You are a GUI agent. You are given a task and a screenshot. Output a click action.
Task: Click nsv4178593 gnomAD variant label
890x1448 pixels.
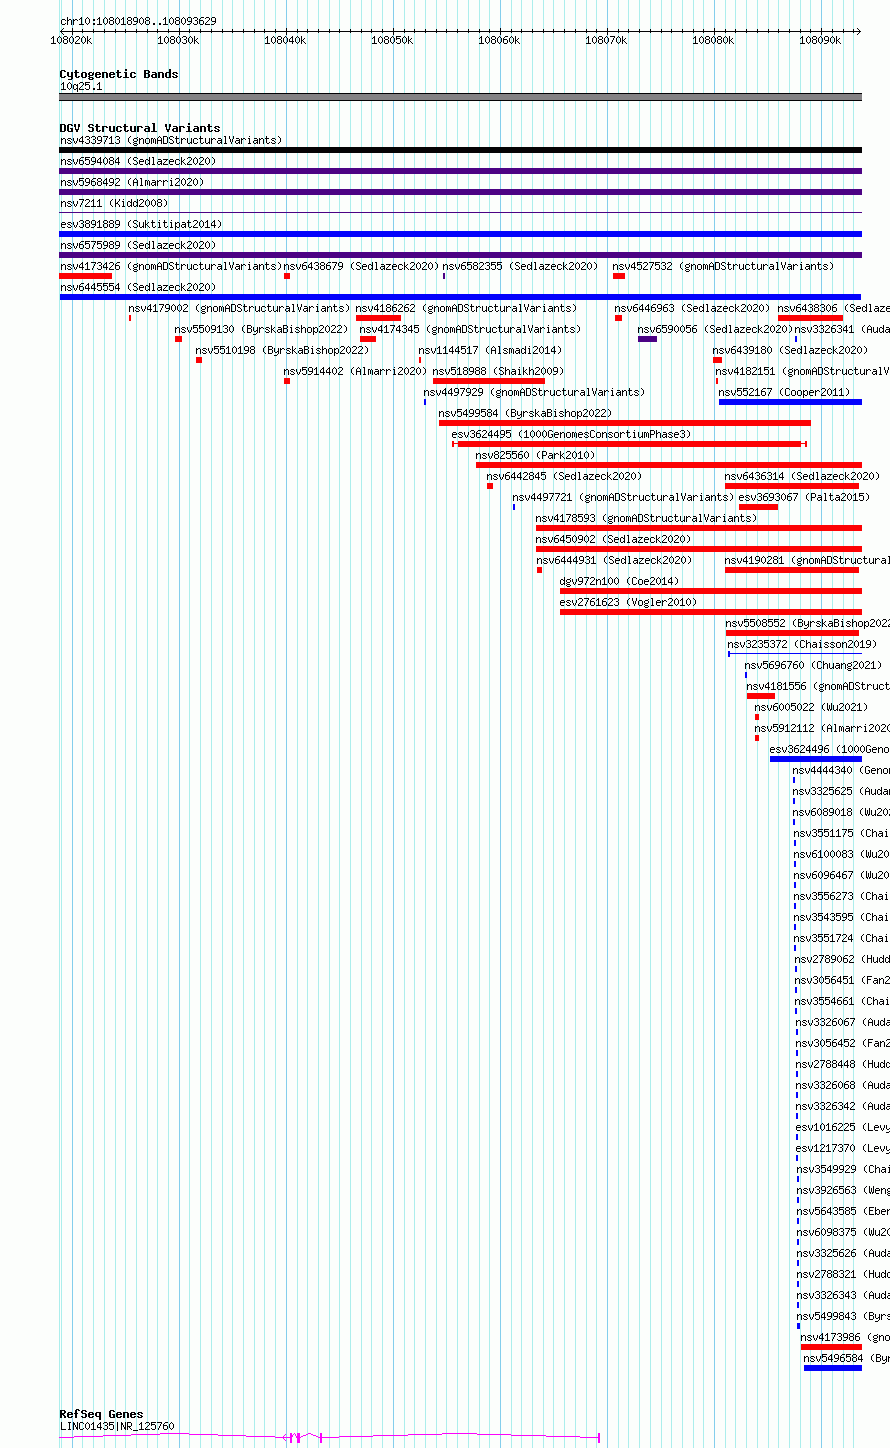click(647, 518)
